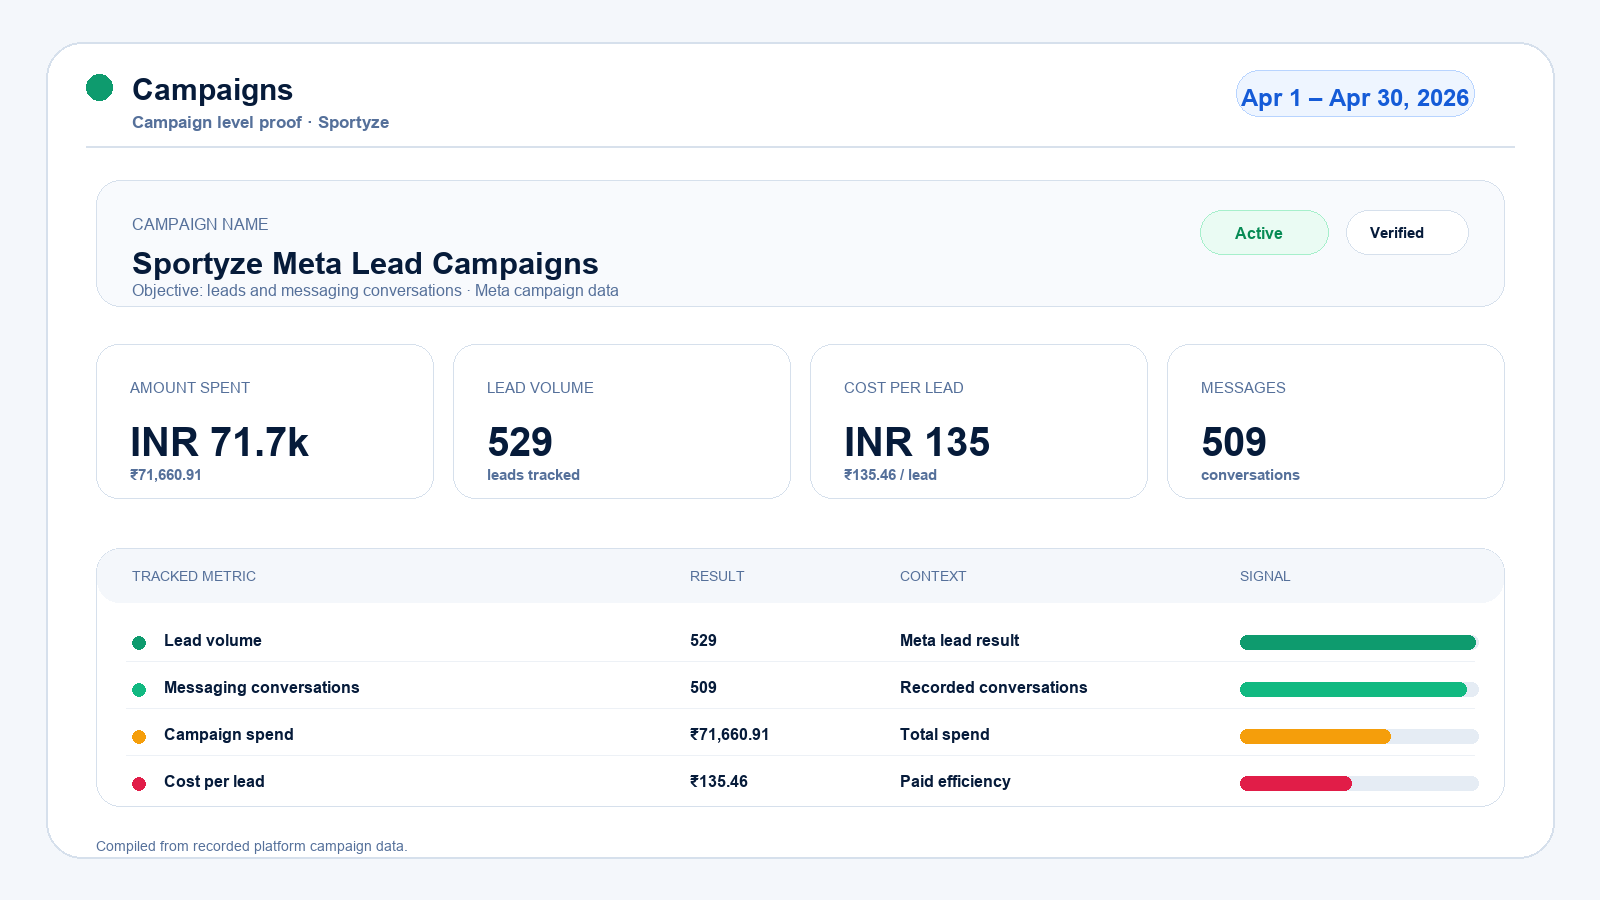1600x900 pixels.
Task: Select the leads tracked caption
Action: [533, 475]
